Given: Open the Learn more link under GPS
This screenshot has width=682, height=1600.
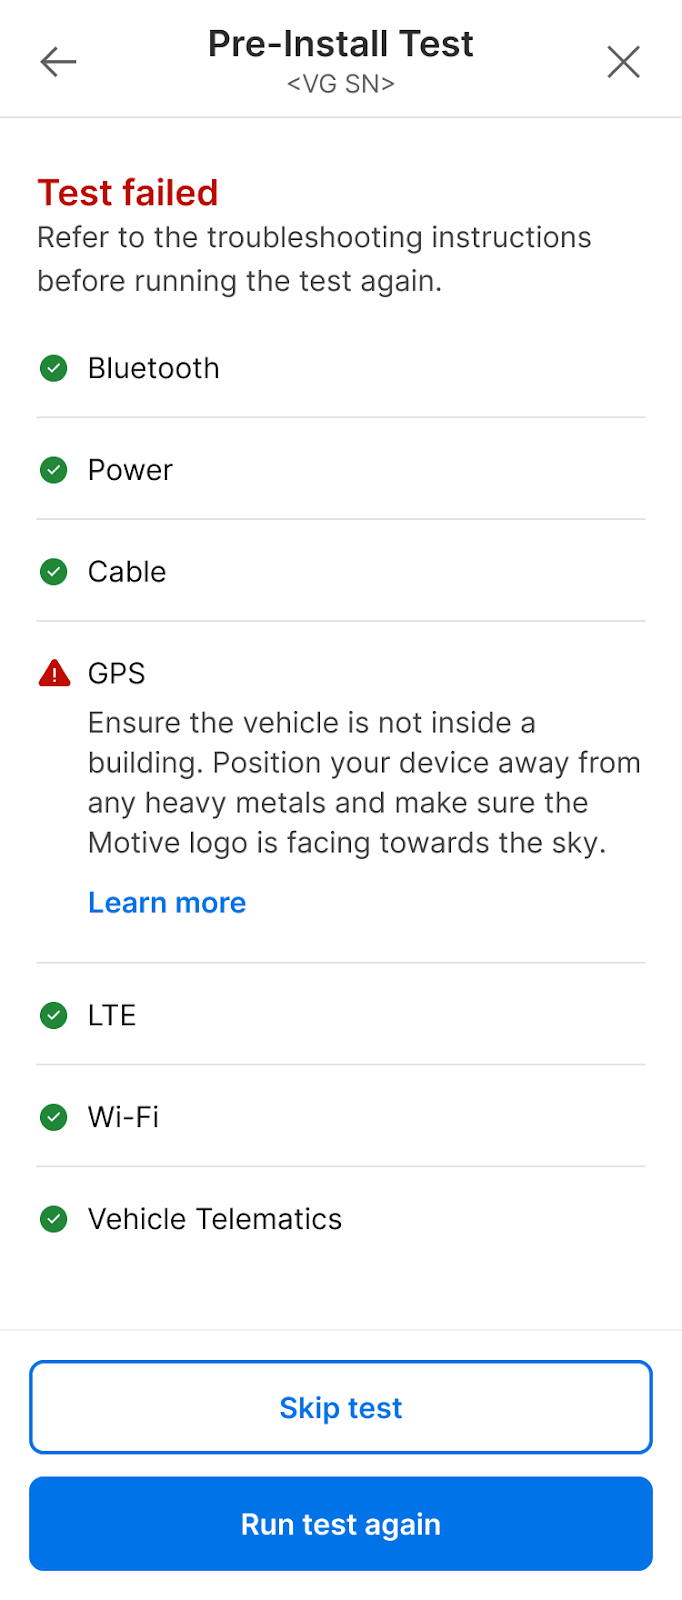Looking at the screenshot, I should [167, 903].
